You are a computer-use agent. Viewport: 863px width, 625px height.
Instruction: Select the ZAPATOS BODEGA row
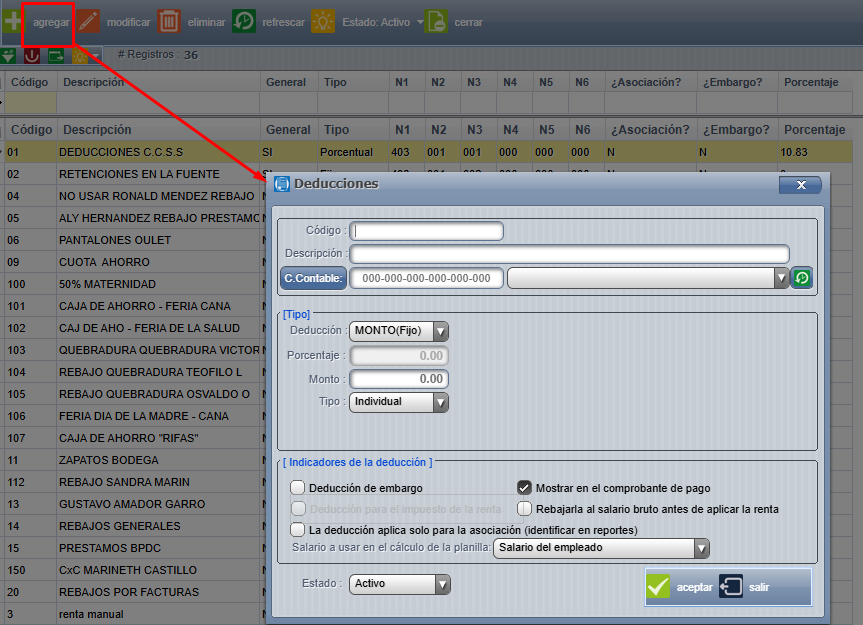tap(134, 460)
